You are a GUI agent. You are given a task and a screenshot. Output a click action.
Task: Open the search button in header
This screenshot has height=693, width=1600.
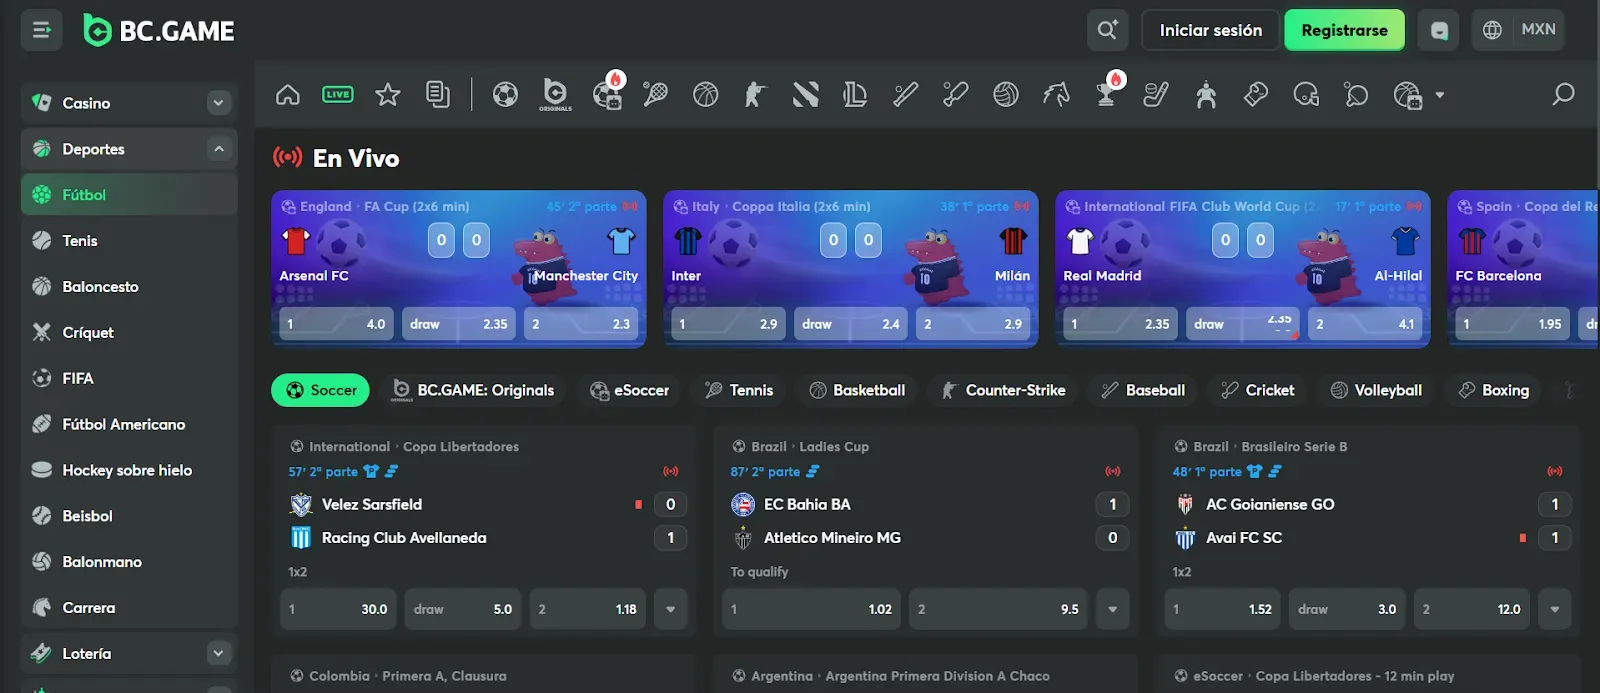(1107, 30)
